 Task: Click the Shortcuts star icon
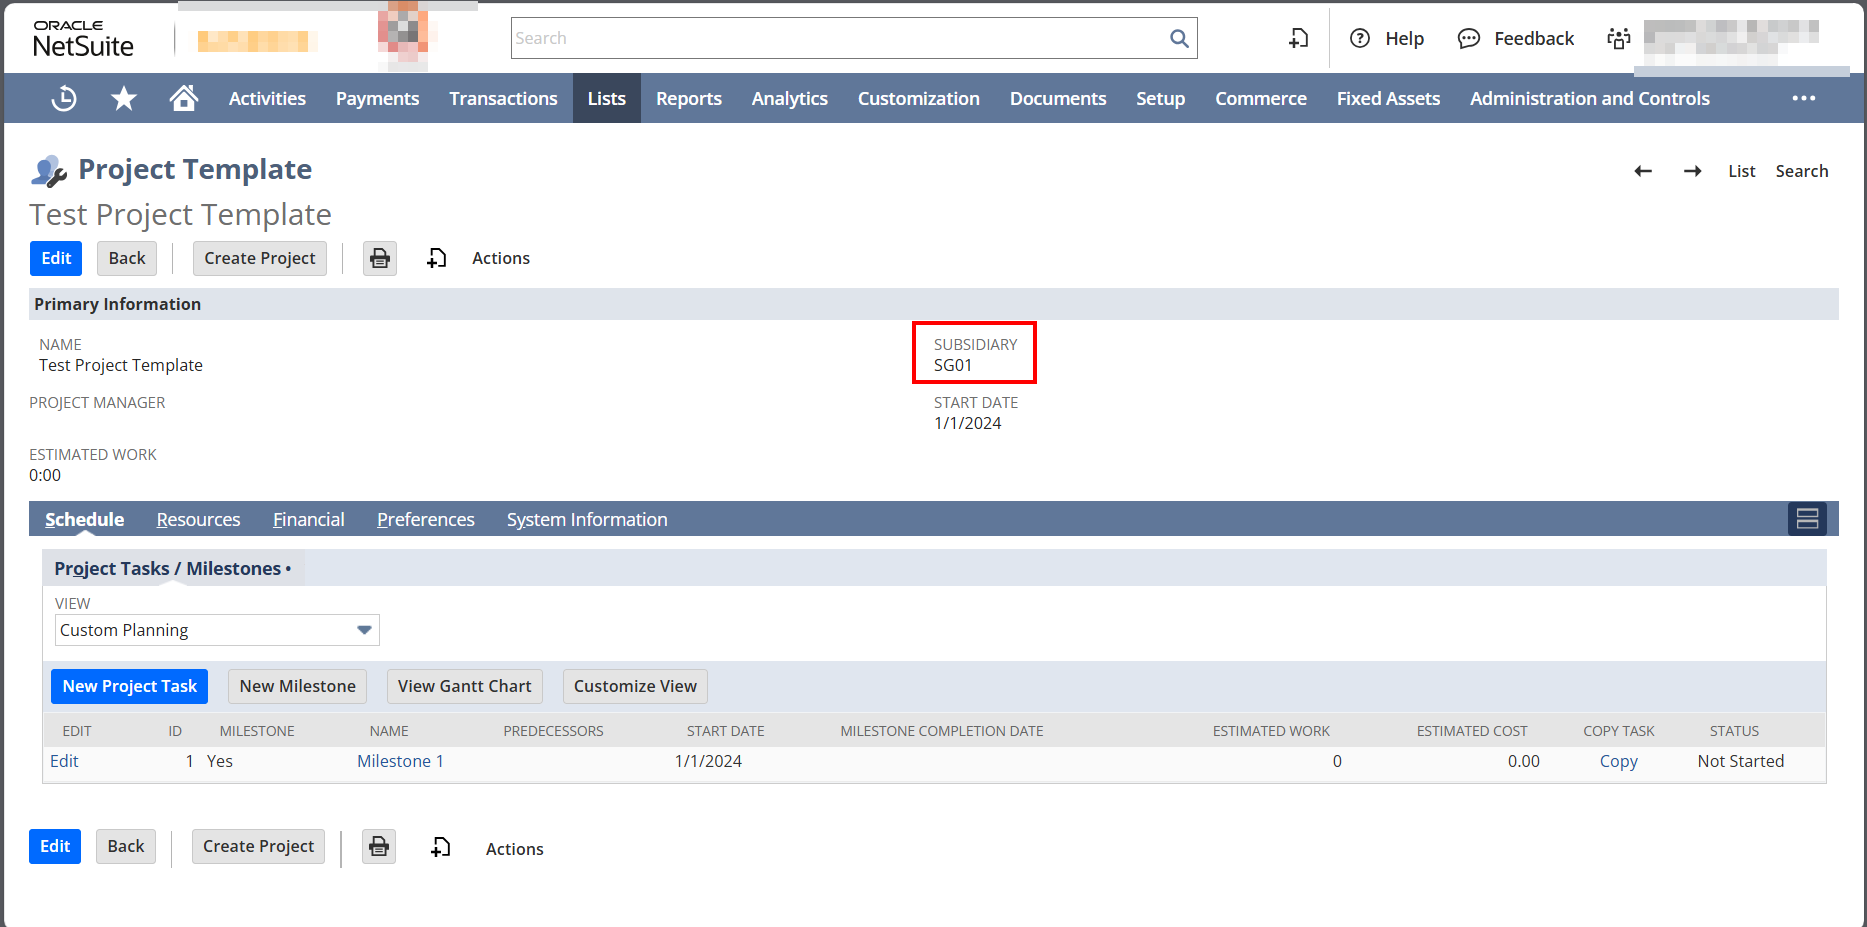(x=124, y=98)
